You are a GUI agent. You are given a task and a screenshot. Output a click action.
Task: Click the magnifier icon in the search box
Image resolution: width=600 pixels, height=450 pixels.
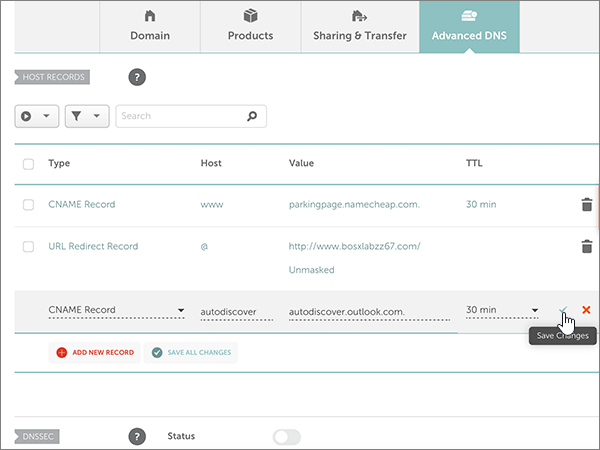coord(254,116)
